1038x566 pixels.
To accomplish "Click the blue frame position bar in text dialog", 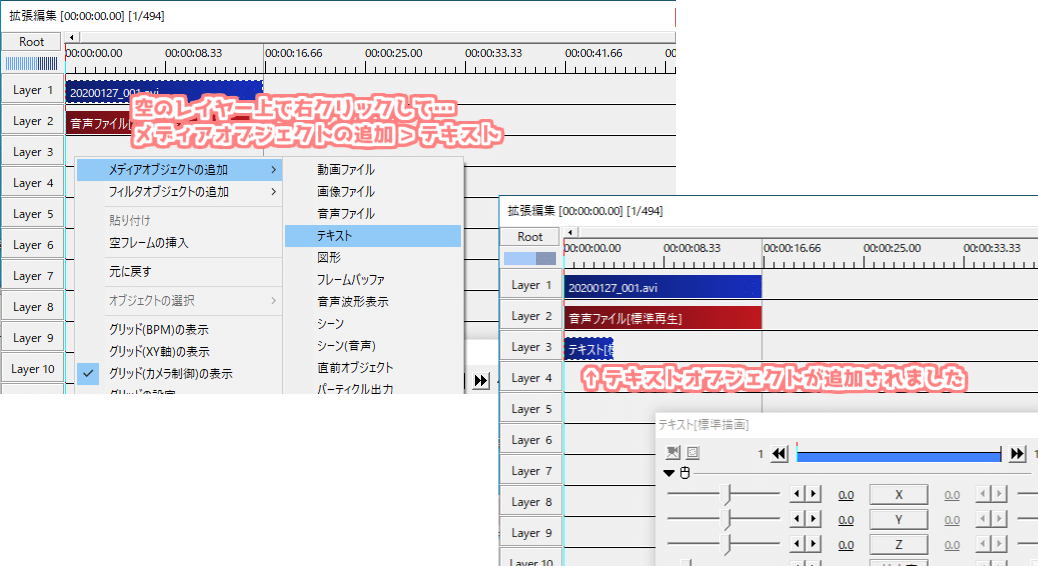I will point(898,455).
